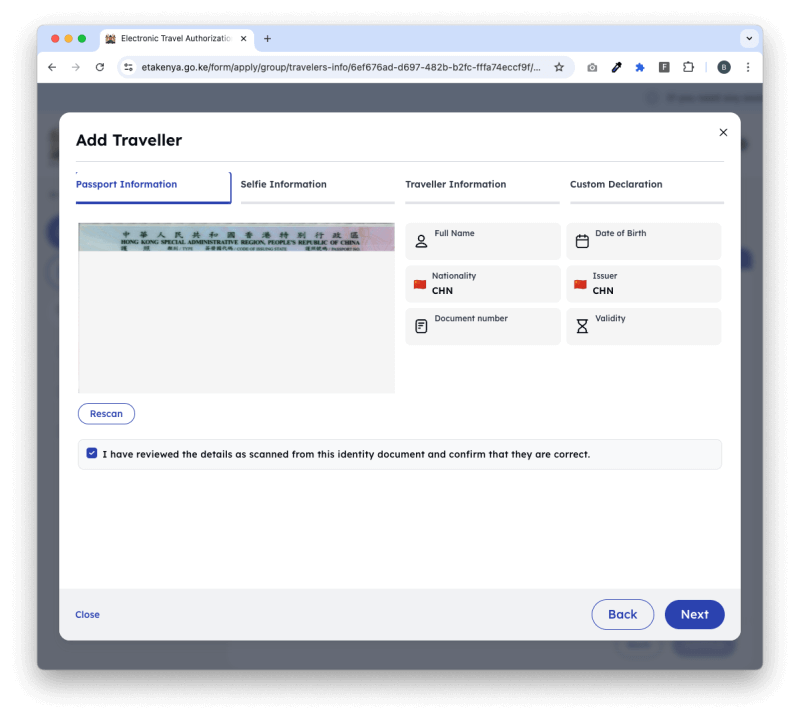The width and height of the screenshot is (800, 719).
Task: Click the Close link
Action: click(87, 615)
